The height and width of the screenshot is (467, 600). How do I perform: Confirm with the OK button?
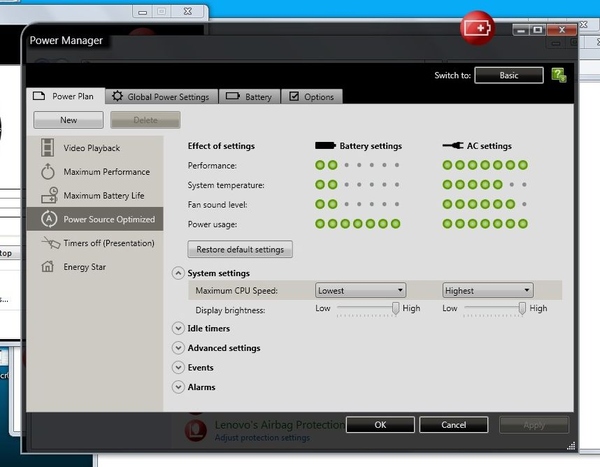point(380,425)
